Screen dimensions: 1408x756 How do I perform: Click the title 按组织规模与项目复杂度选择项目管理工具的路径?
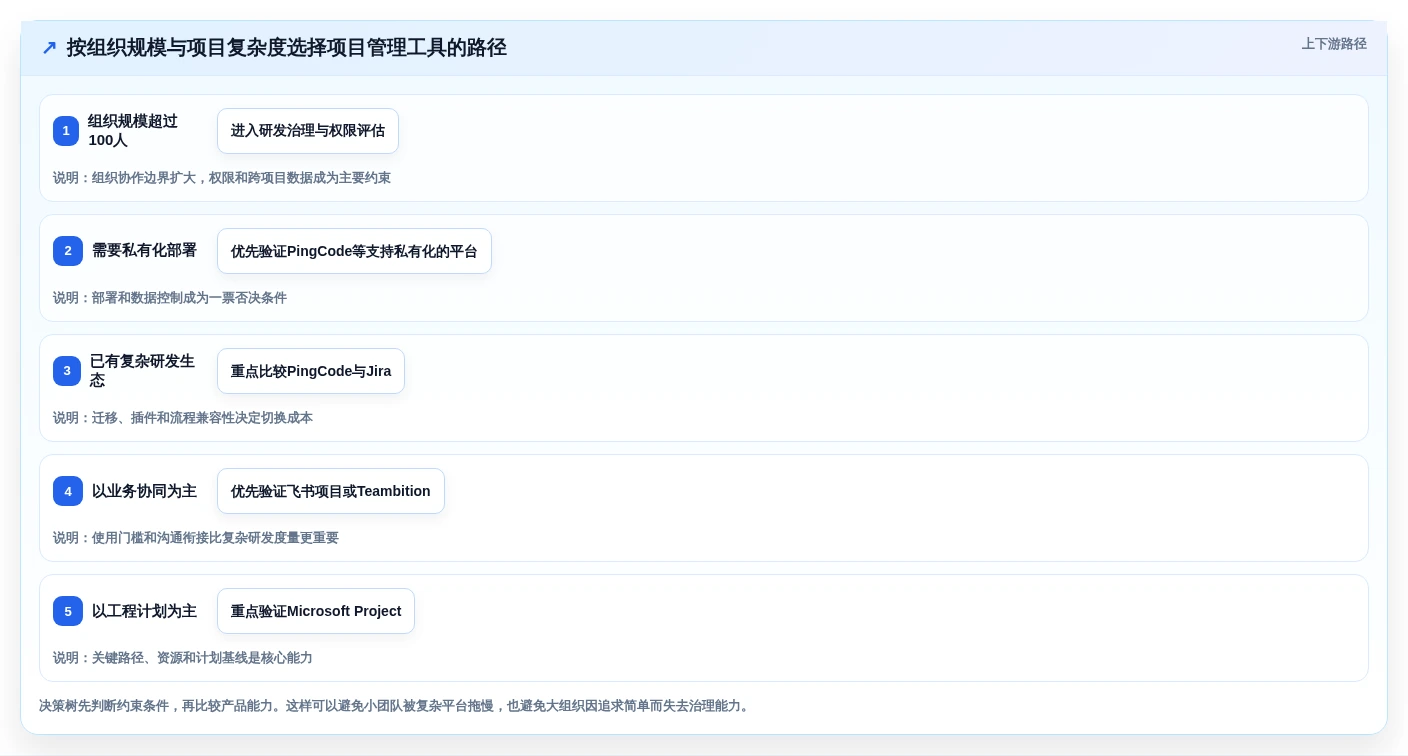[287, 48]
